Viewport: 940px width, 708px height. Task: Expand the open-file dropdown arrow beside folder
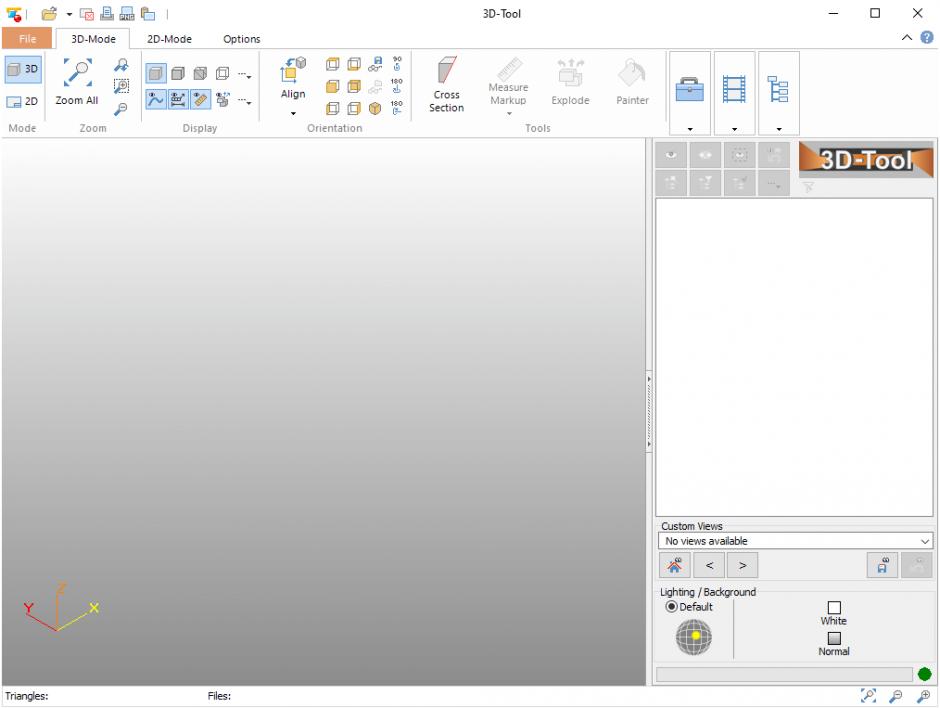coord(69,14)
